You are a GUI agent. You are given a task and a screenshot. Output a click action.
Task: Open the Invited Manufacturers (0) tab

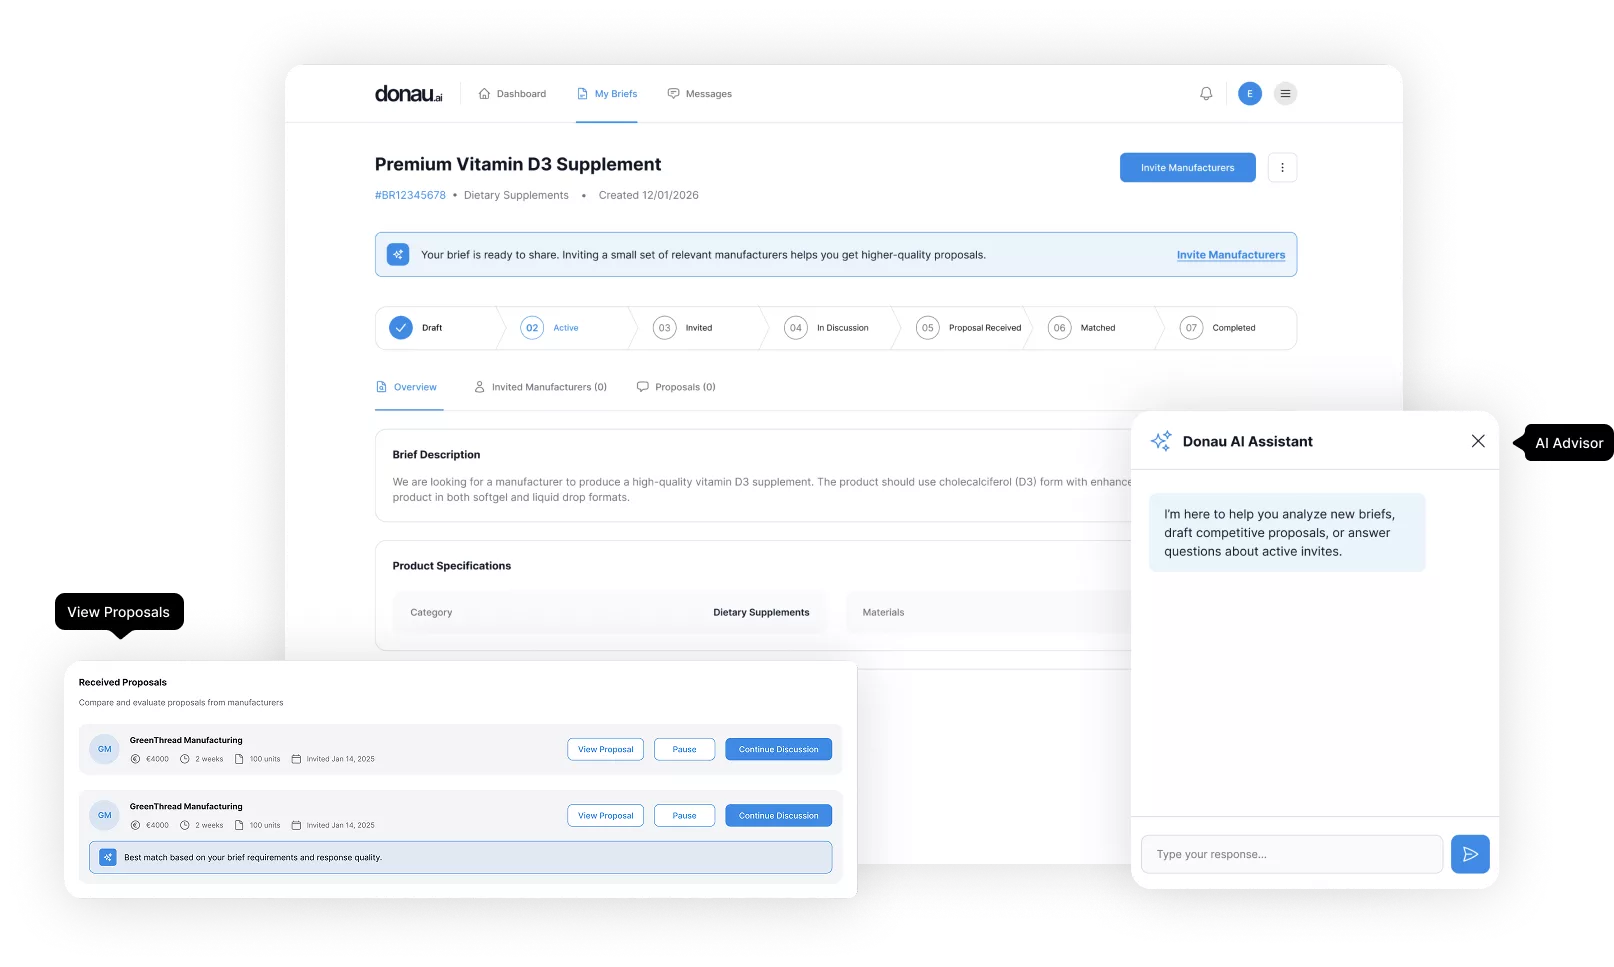coord(540,387)
